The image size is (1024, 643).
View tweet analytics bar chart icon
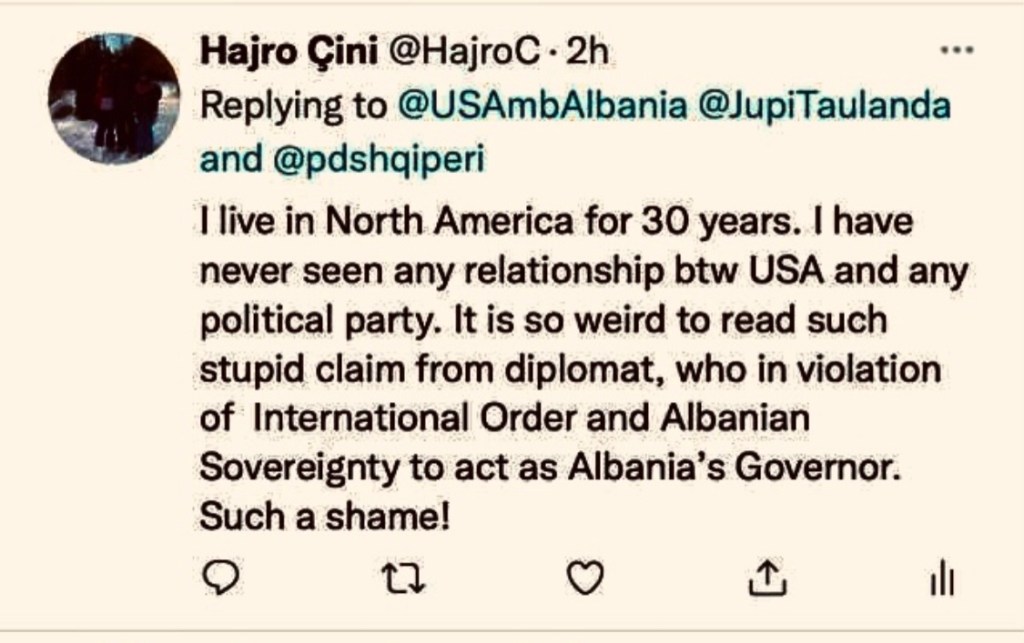click(x=942, y=579)
